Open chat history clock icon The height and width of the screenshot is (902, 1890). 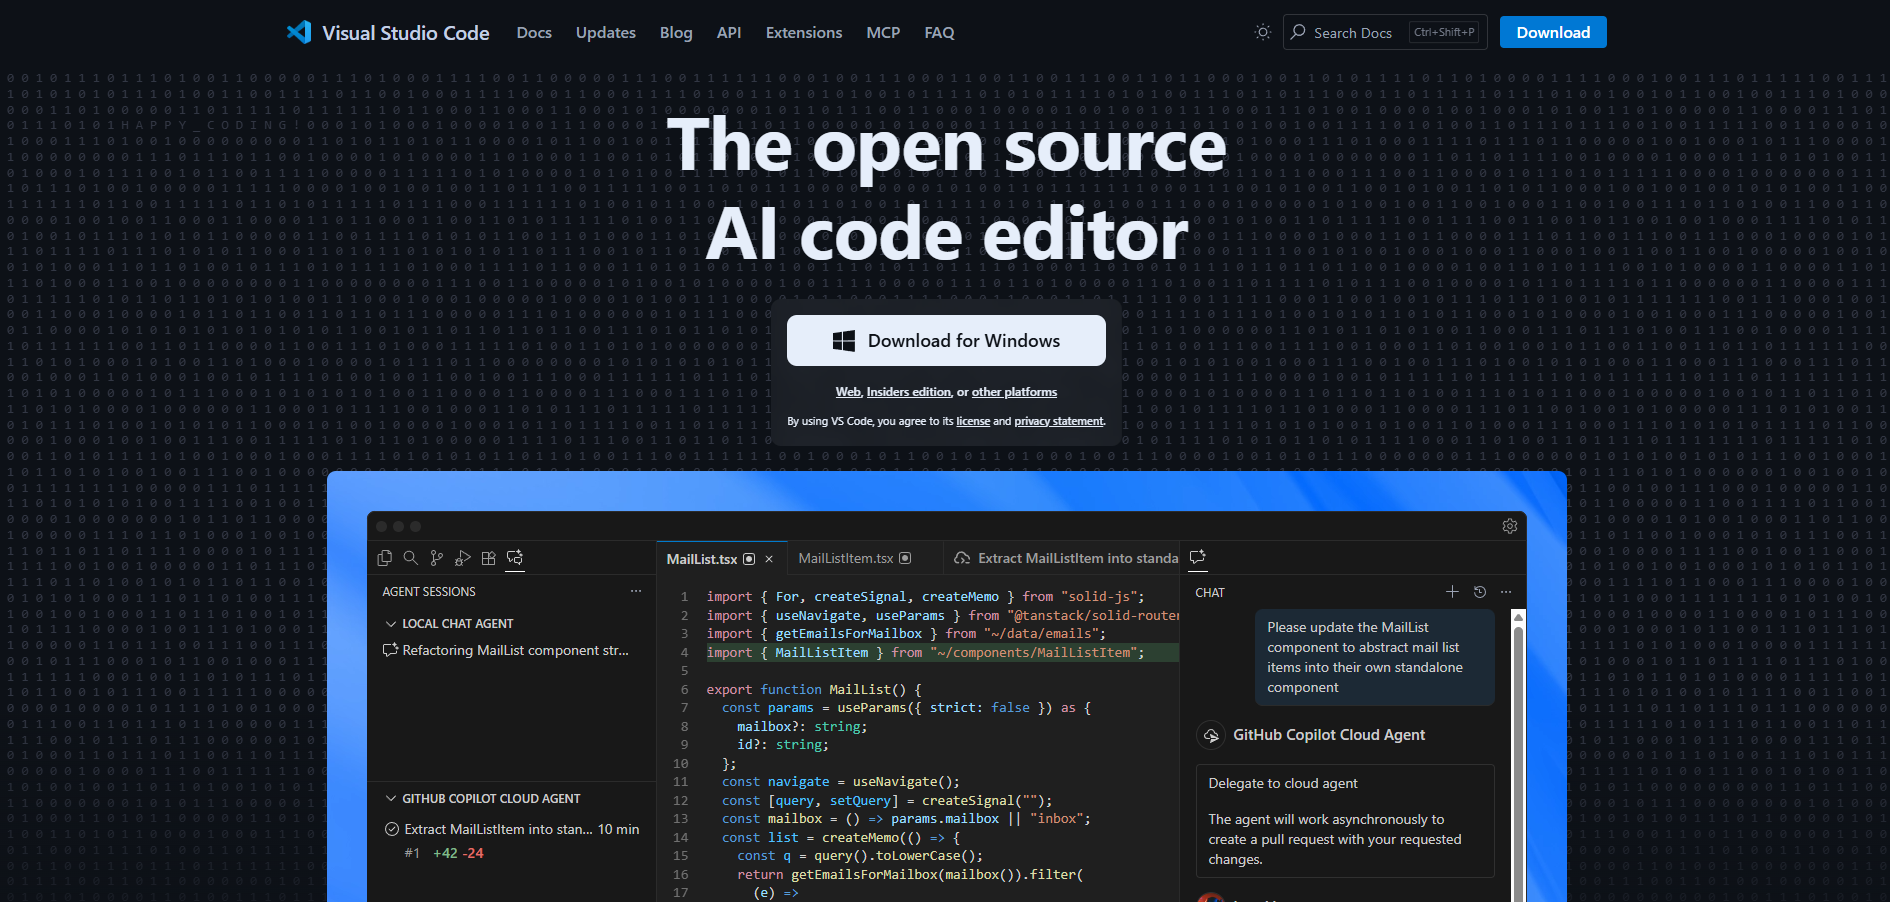(1480, 592)
